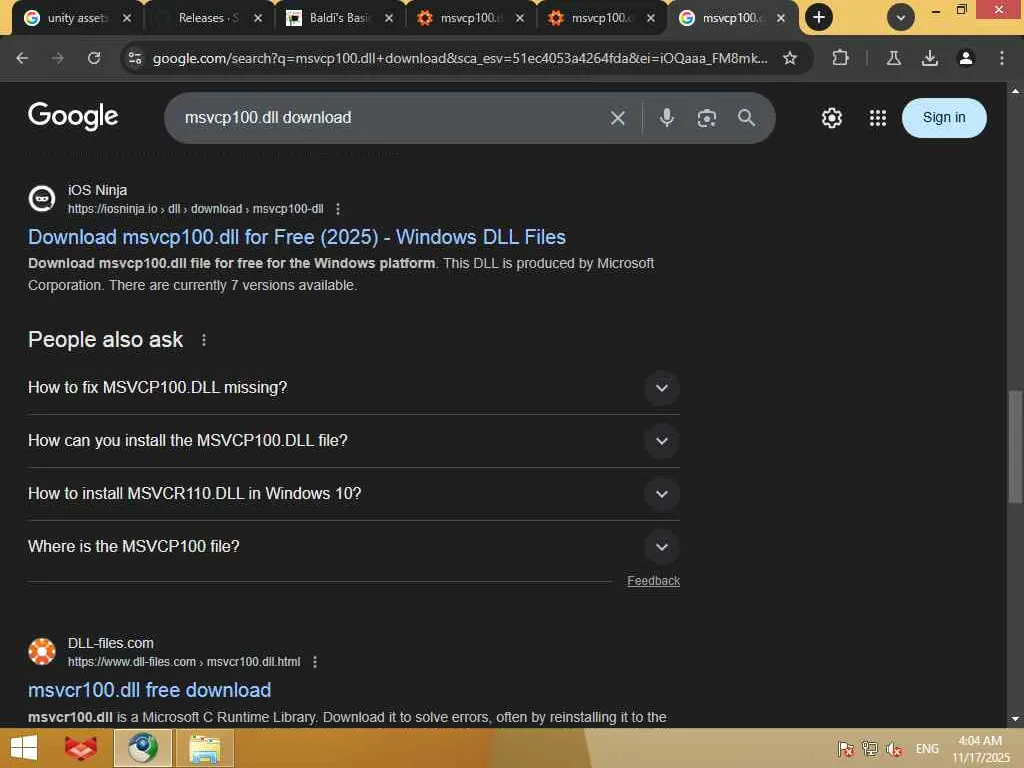Open more options for DLL-files.com result

(x=315, y=662)
